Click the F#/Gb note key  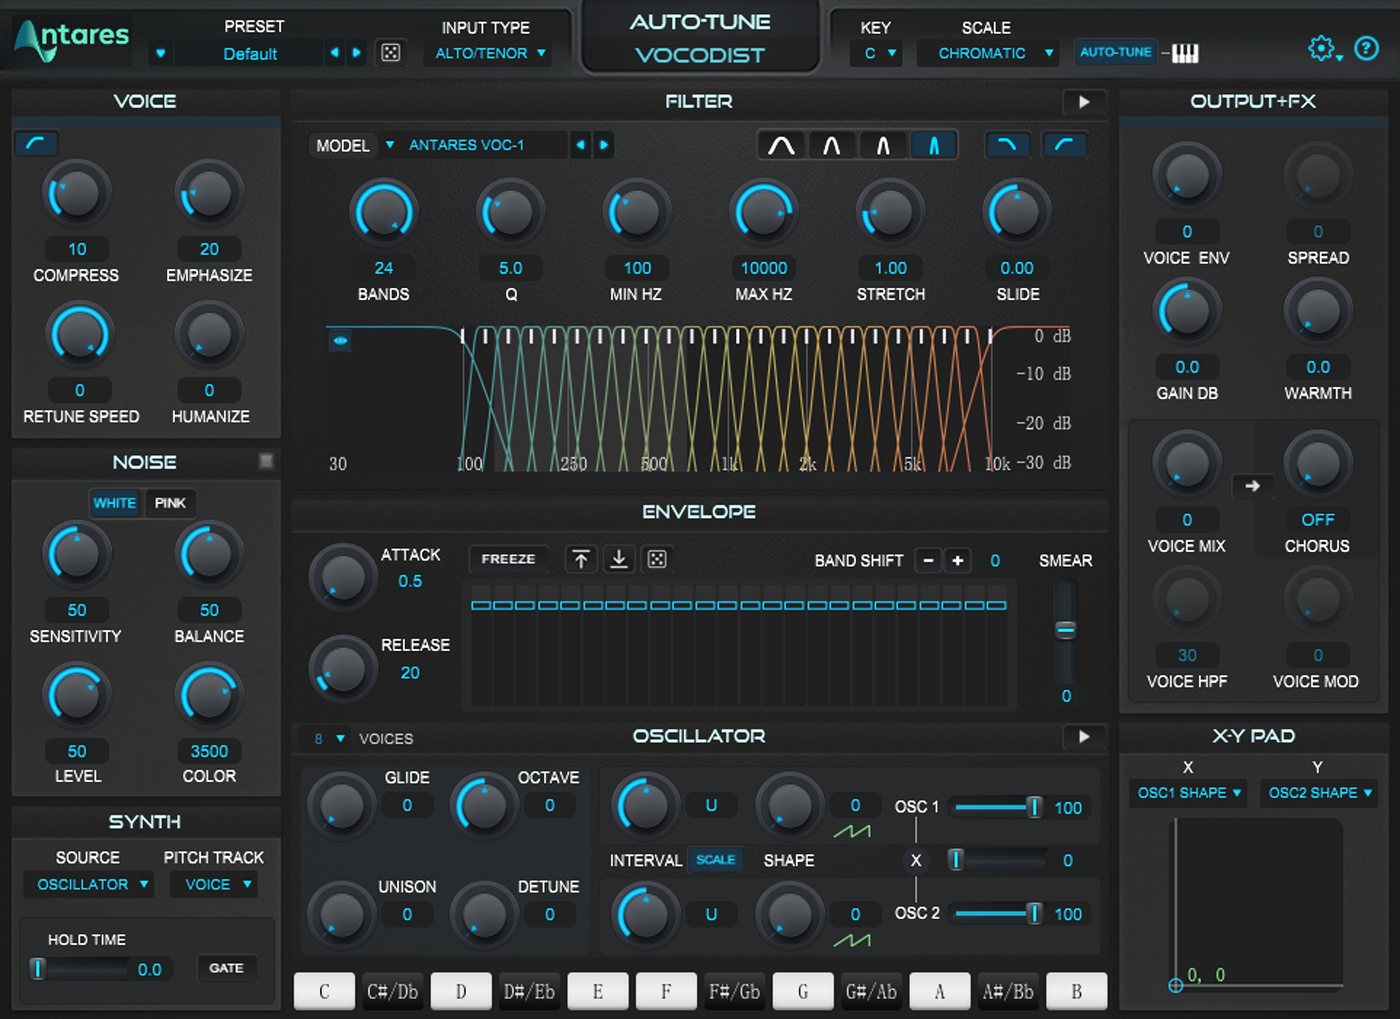click(x=734, y=991)
